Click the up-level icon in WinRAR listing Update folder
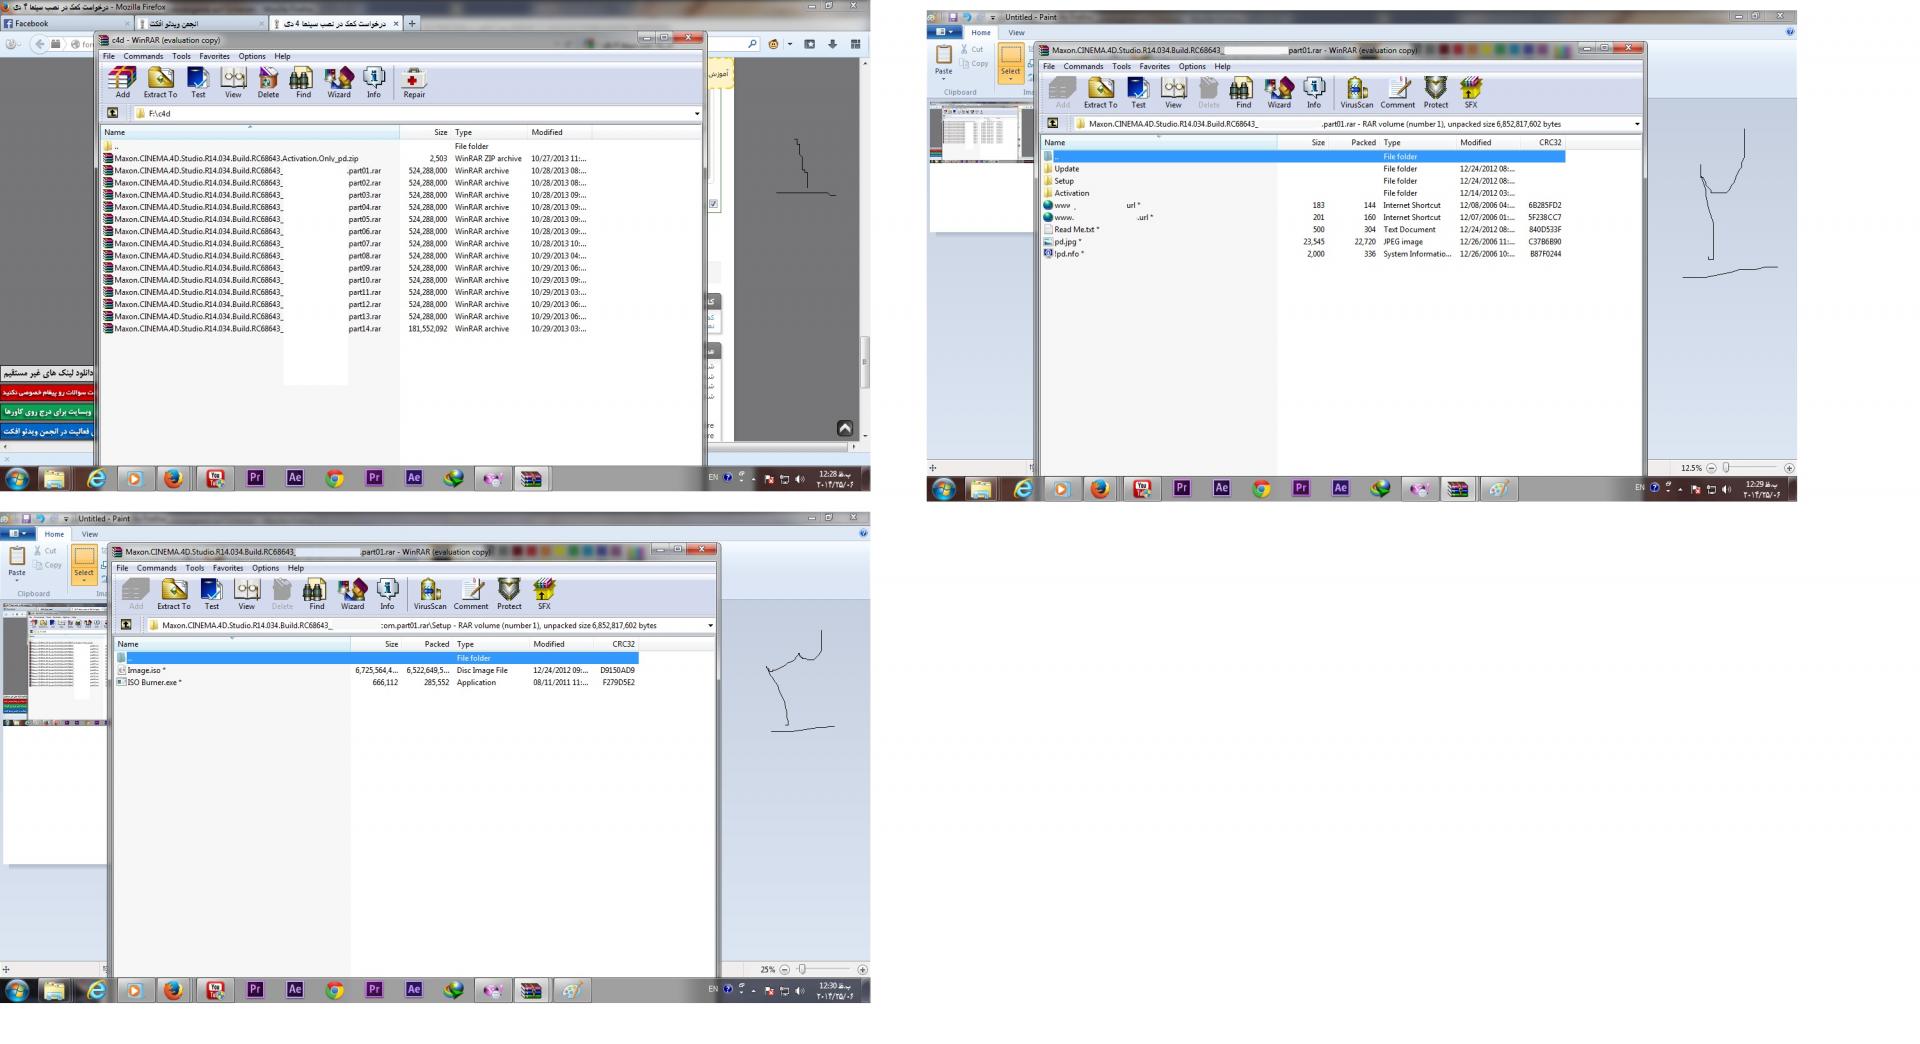Viewport: 1920px width, 1044px height. (1053, 124)
